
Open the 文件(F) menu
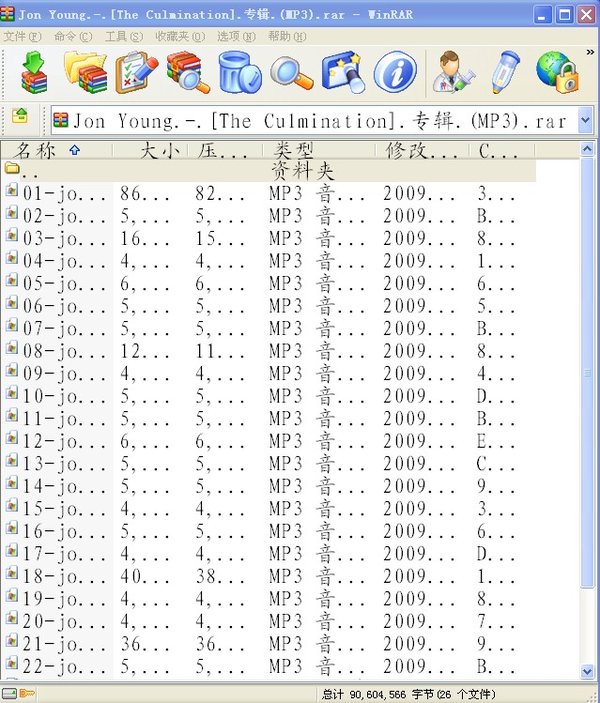(22, 36)
